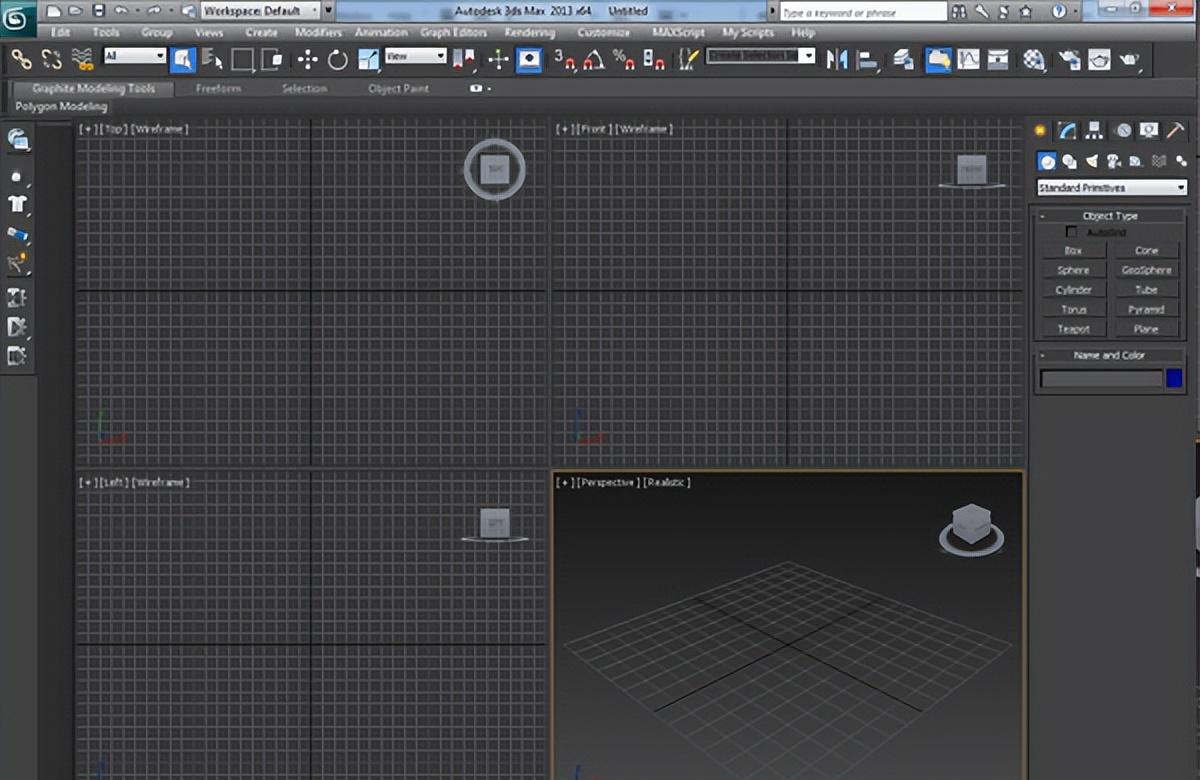Open the Named Selection Sets dropdown
The image size is (1200, 780).
tap(761, 56)
